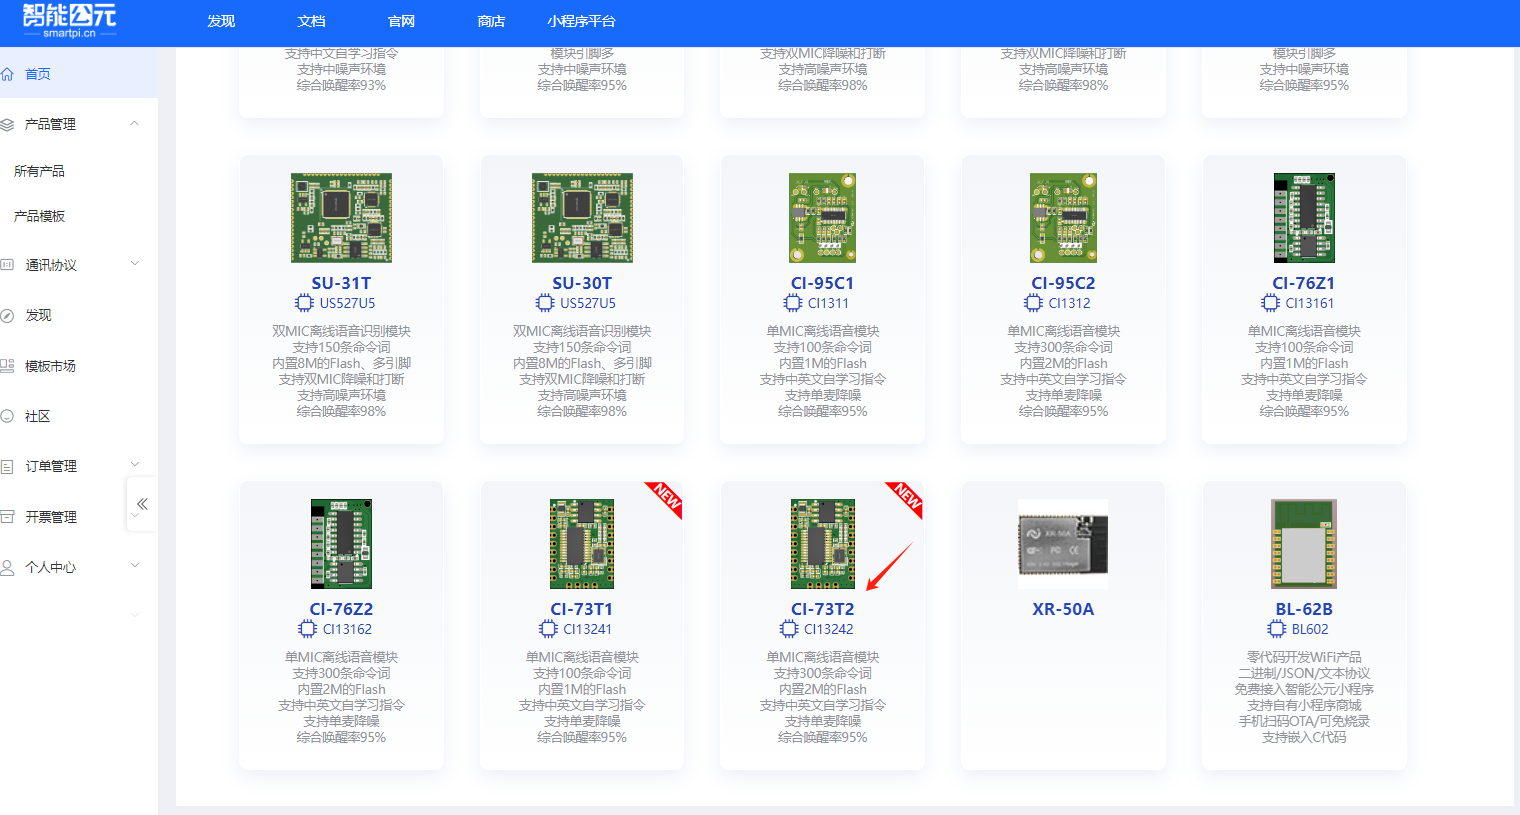1520x815 pixels.
Task: Click the SU-31T product name link
Action: tap(341, 281)
